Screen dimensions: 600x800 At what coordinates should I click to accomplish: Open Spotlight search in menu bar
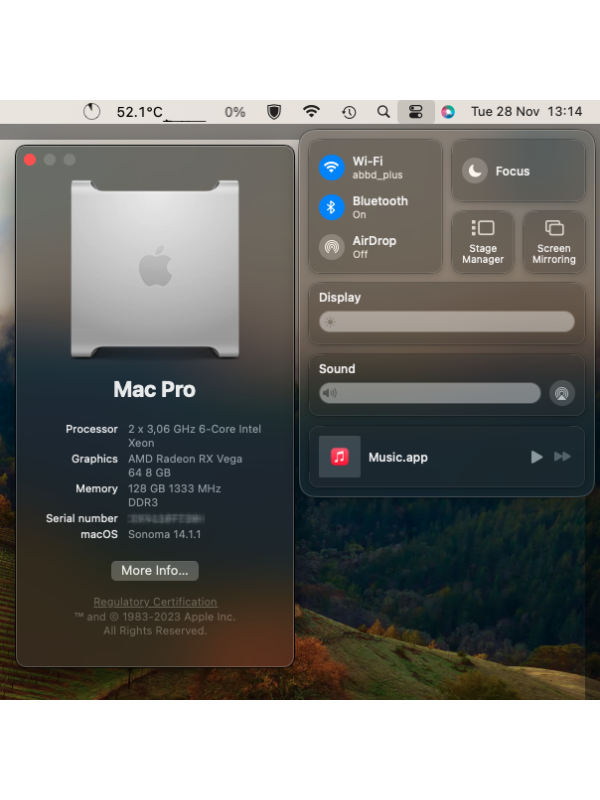coord(384,112)
